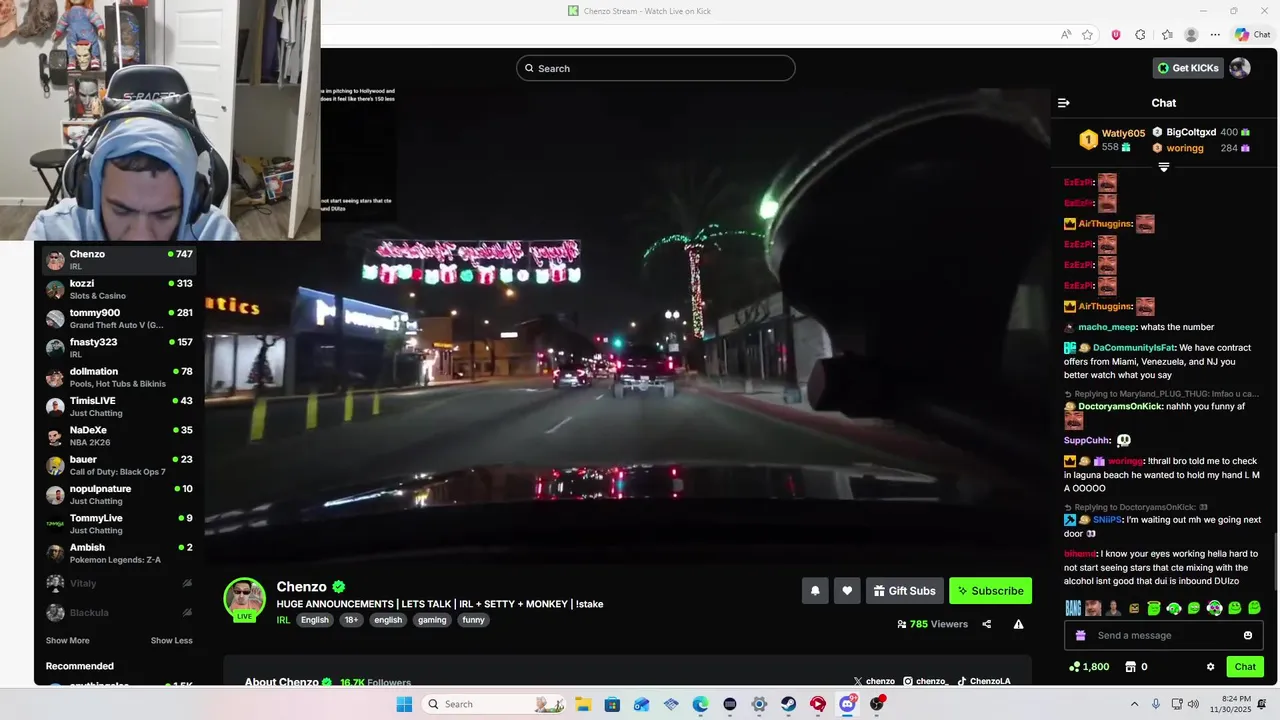
Task: Open the Copilot Chat button in browser toolbar
Action: click(x=1253, y=34)
